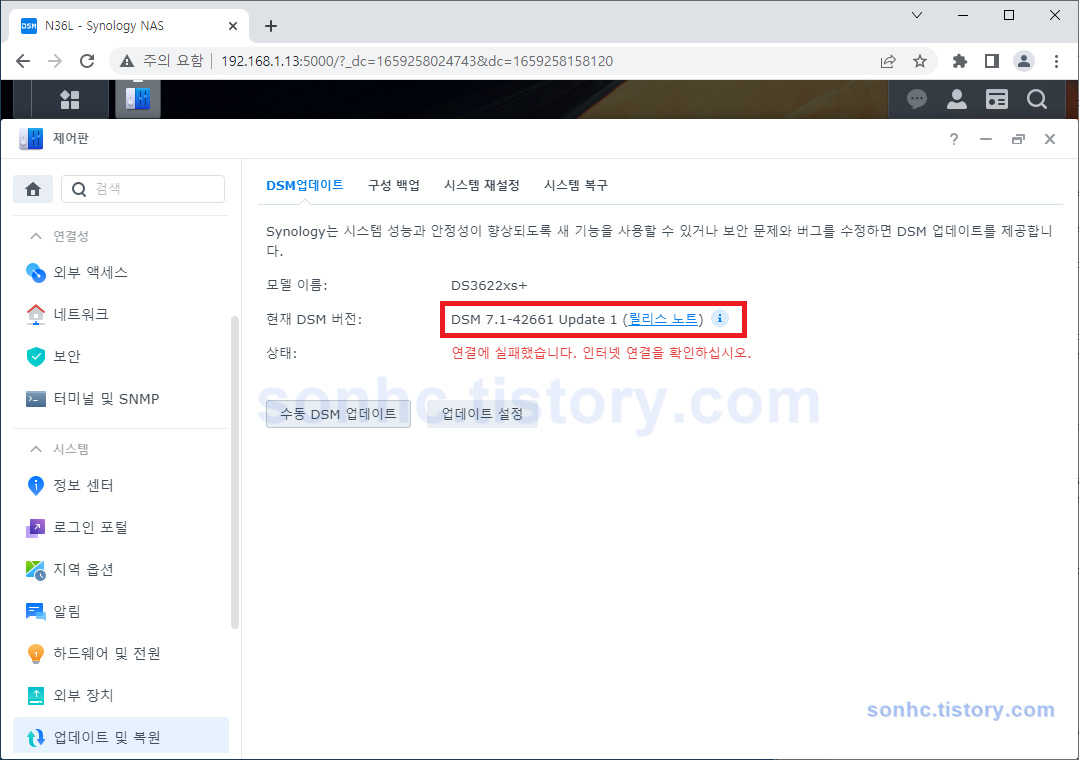Open Control Panel help question mark
Image resolution: width=1079 pixels, height=760 pixels.
coord(954,139)
